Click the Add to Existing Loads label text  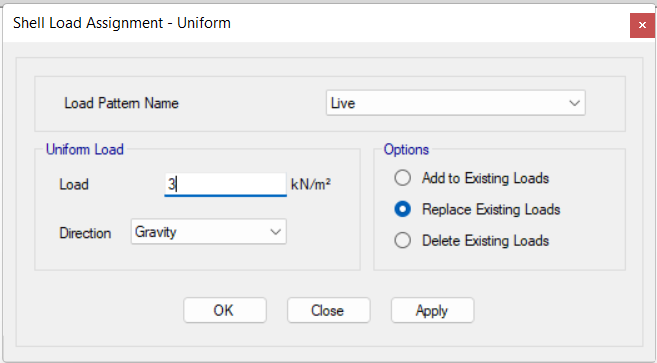pyautogui.click(x=485, y=178)
